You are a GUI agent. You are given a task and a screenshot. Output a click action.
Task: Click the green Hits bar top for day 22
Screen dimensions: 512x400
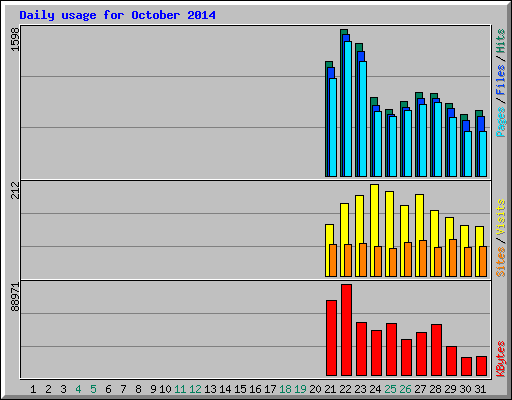(x=344, y=32)
